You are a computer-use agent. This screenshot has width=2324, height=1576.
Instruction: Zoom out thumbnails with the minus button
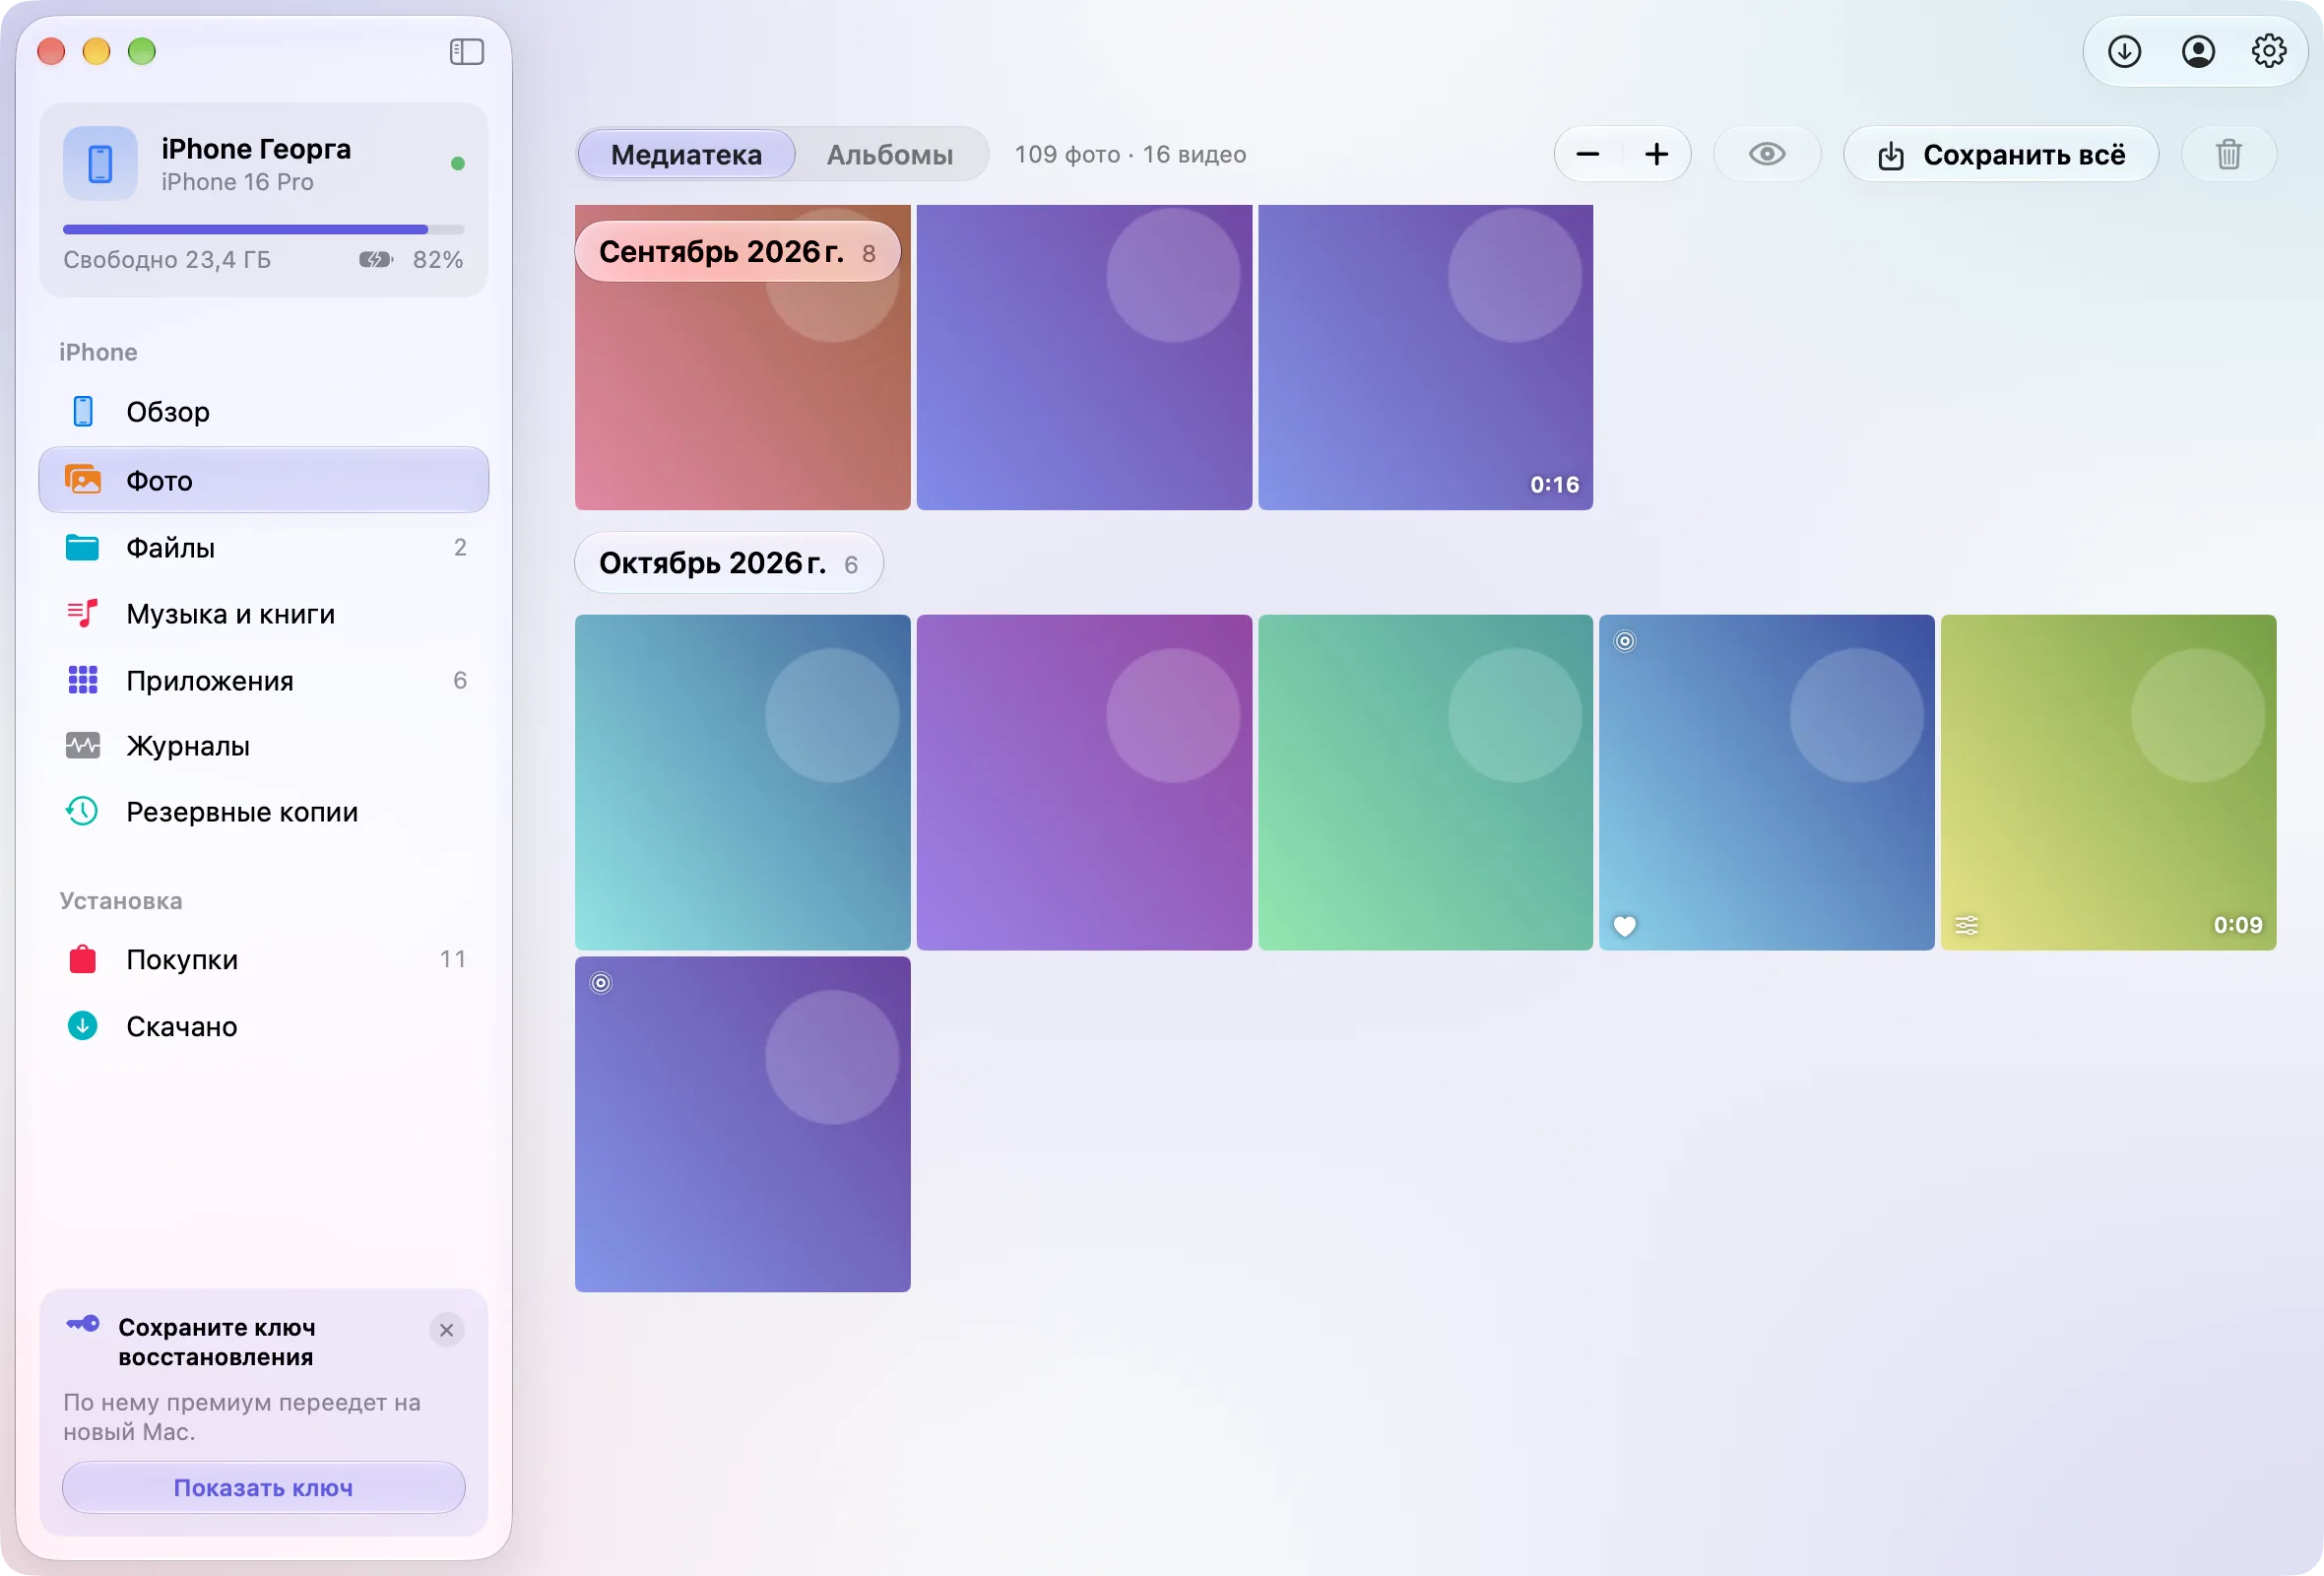click(x=1588, y=155)
